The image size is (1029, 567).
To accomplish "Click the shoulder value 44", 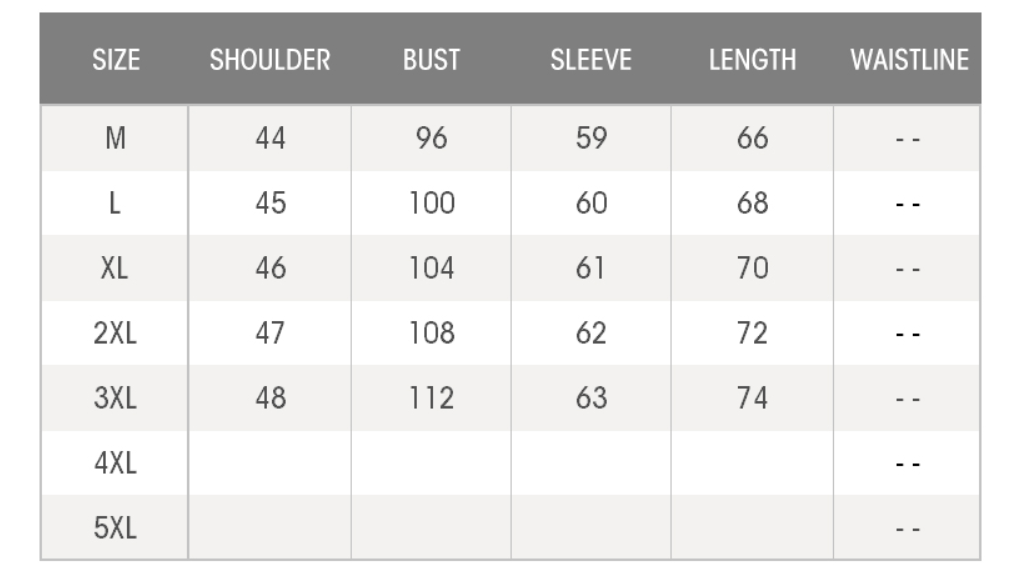I will pyautogui.click(x=270, y=139).
